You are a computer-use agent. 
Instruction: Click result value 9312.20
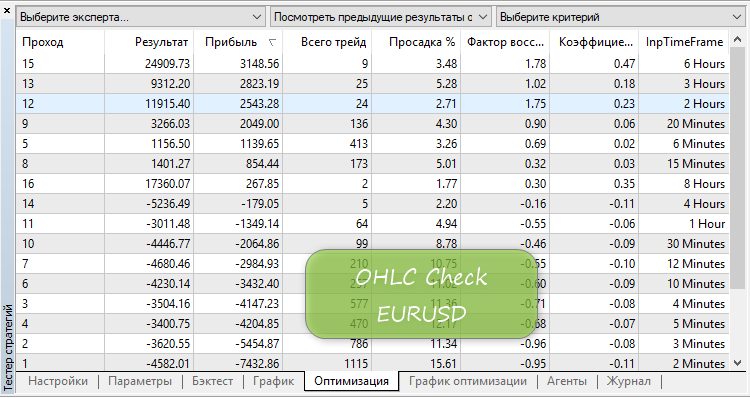(x=170, y=84)
